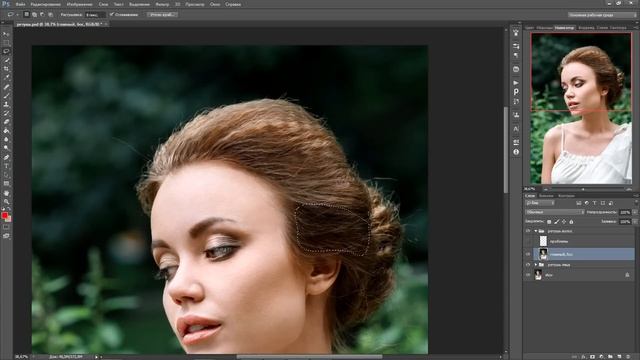Open the Изображение menu
This screenshot has width=640, height=360.
[79, 4]
